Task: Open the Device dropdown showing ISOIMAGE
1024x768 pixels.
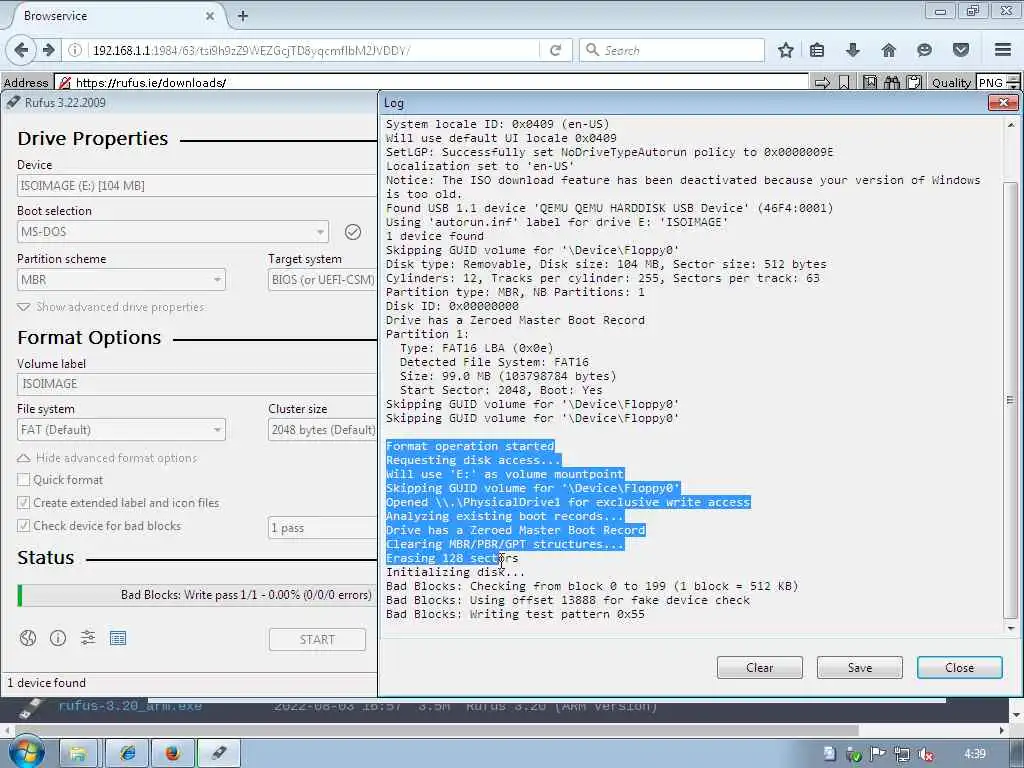Action: click(x=197, y=185)
